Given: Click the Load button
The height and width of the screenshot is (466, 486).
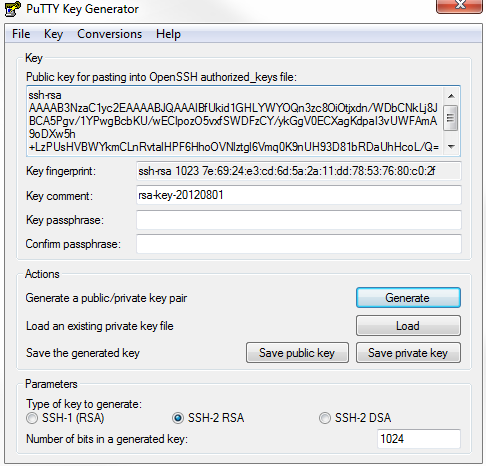Looking at the screenshot, I should point(408,326).
